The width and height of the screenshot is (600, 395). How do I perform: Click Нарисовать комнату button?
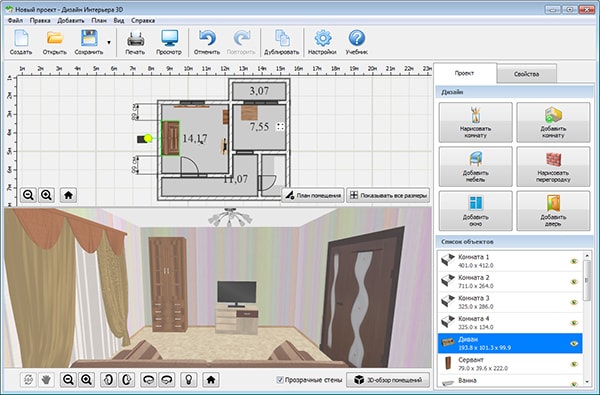476,122
